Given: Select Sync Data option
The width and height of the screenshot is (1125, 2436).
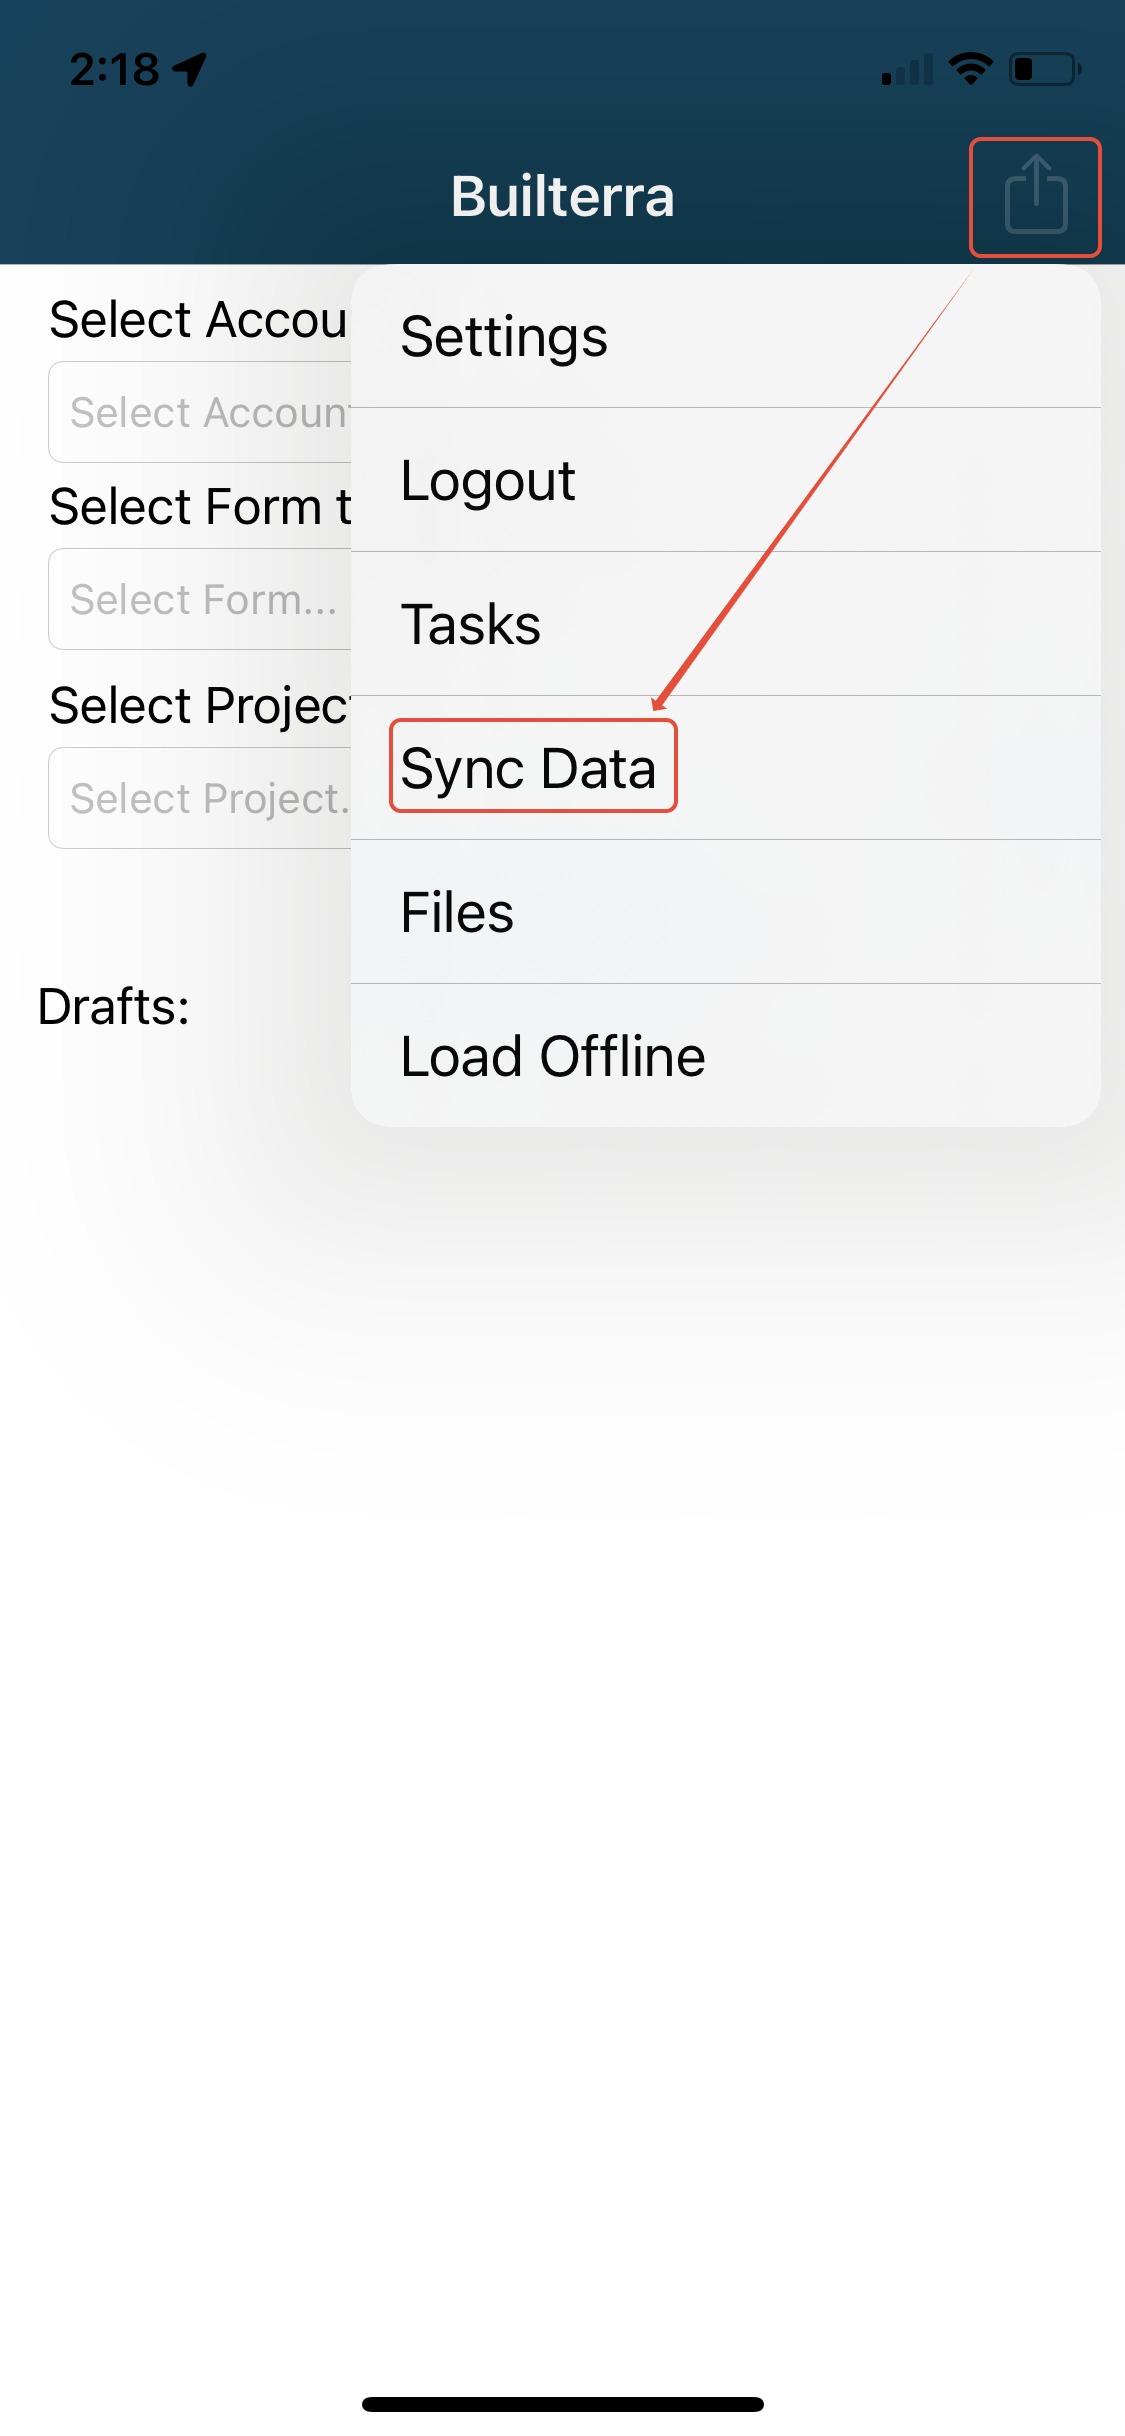Looking at the screenshot, I should click(x=726, y=768).
